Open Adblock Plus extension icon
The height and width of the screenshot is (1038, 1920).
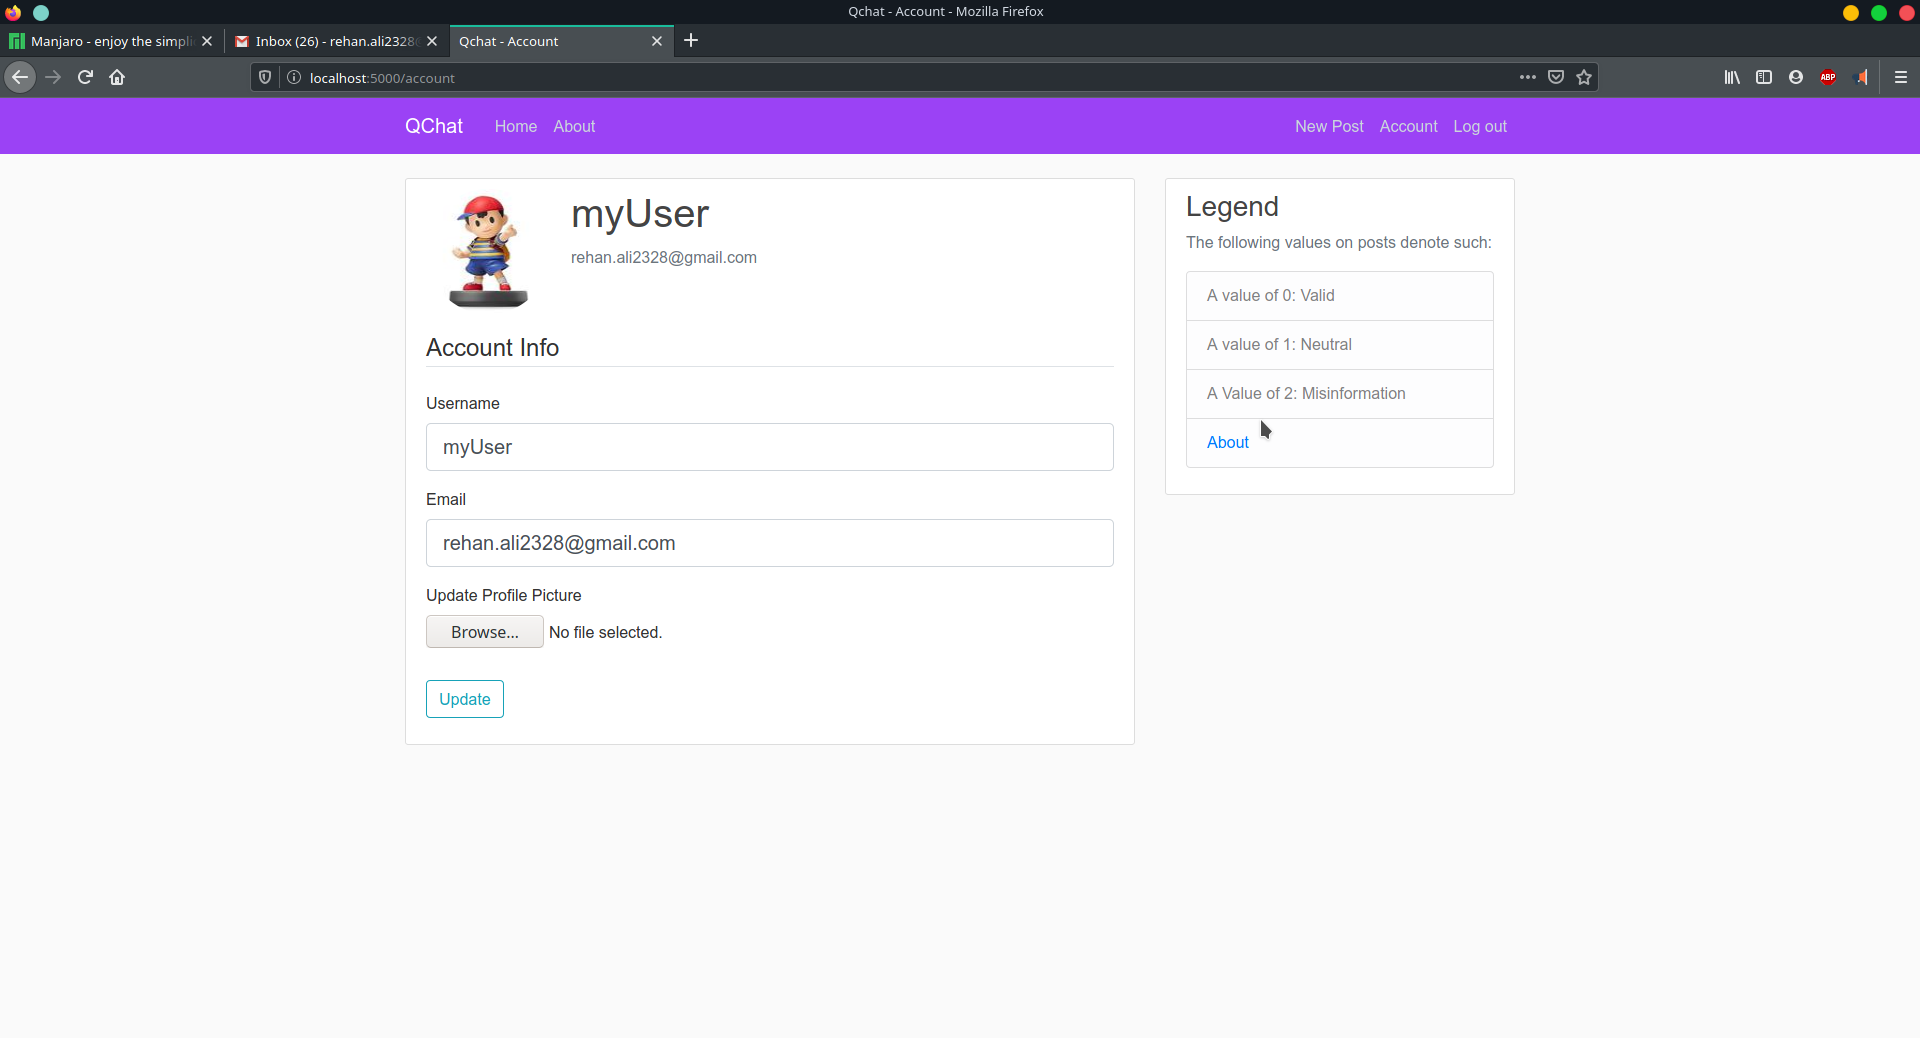tap(1828, 77)
